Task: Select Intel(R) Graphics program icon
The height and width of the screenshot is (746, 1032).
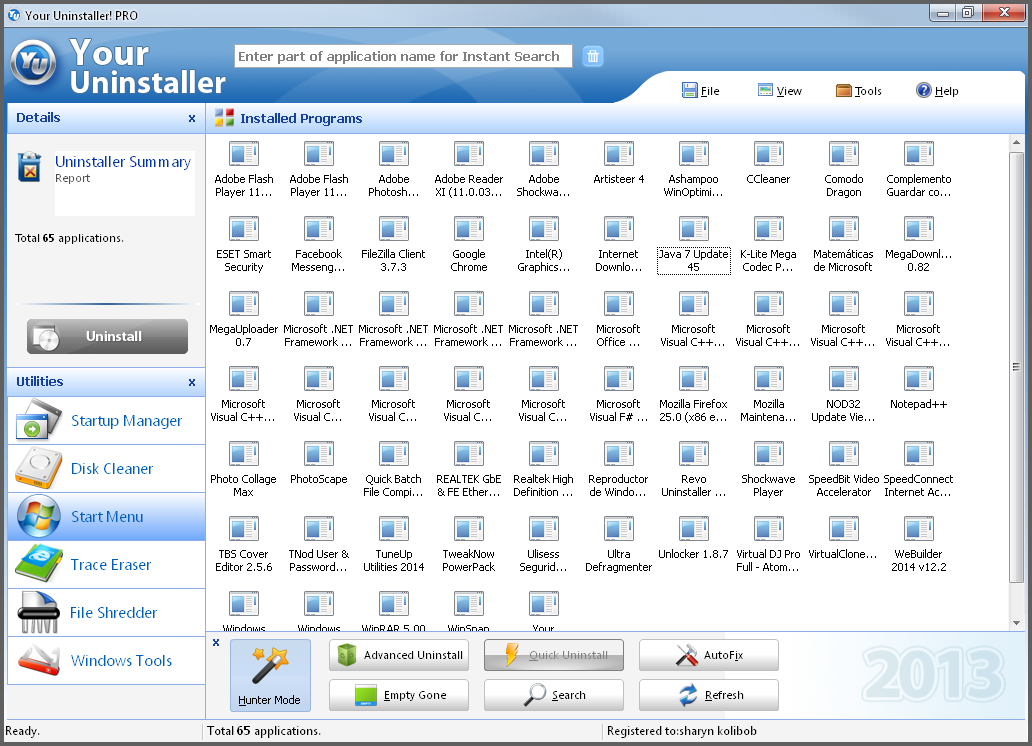Action: point(544,230)
